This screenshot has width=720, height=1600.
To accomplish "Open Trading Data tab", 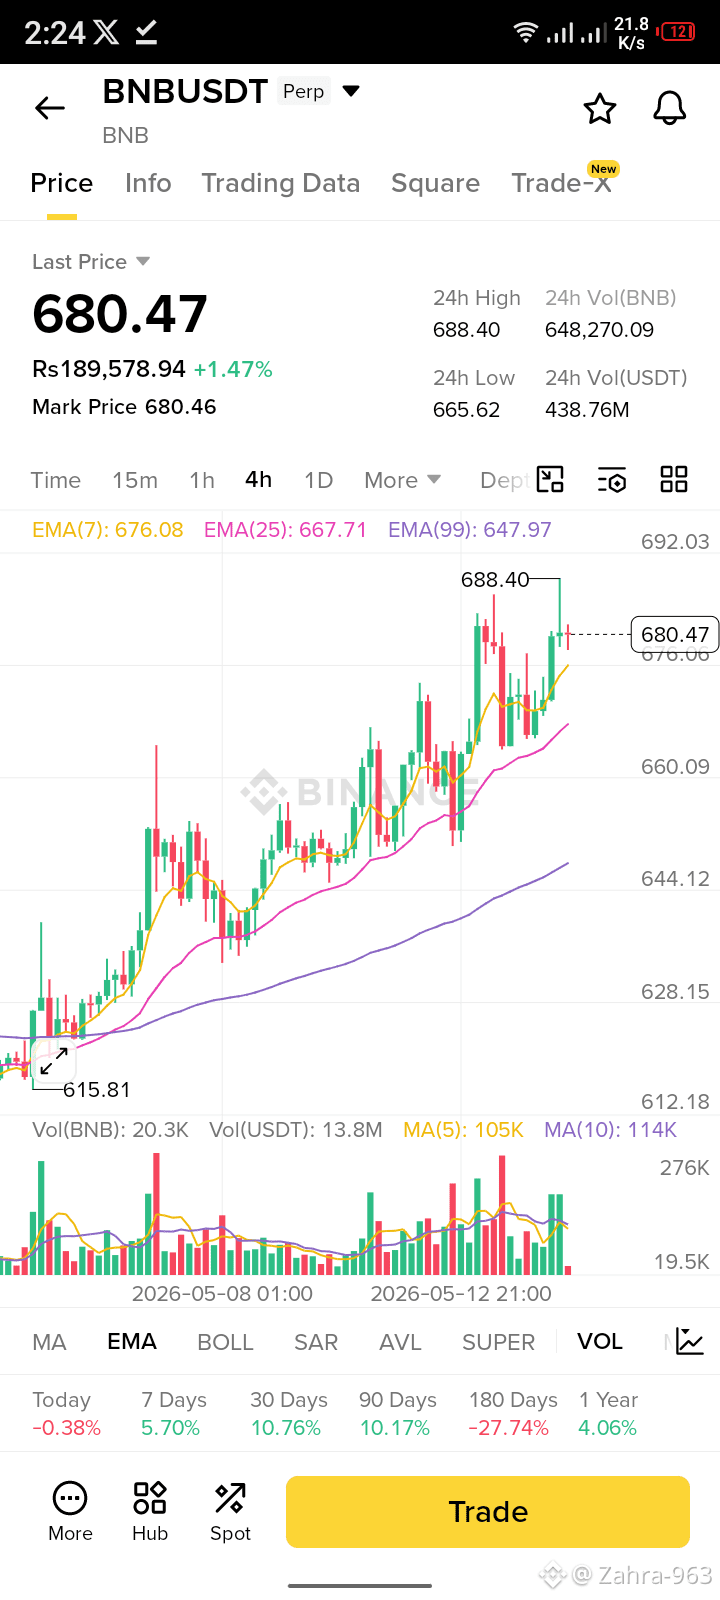I will point(281,183).
